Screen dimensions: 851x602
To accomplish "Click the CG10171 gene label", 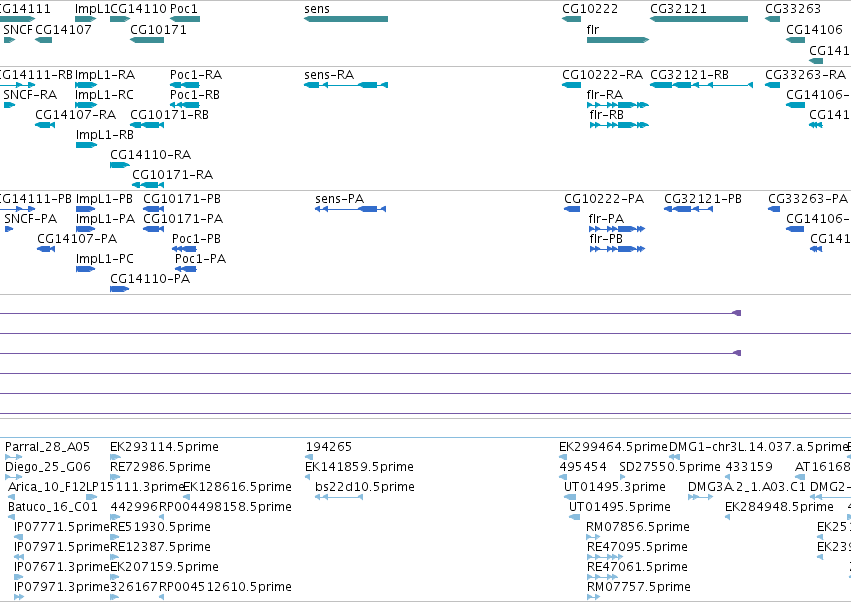I will point(158,29).
